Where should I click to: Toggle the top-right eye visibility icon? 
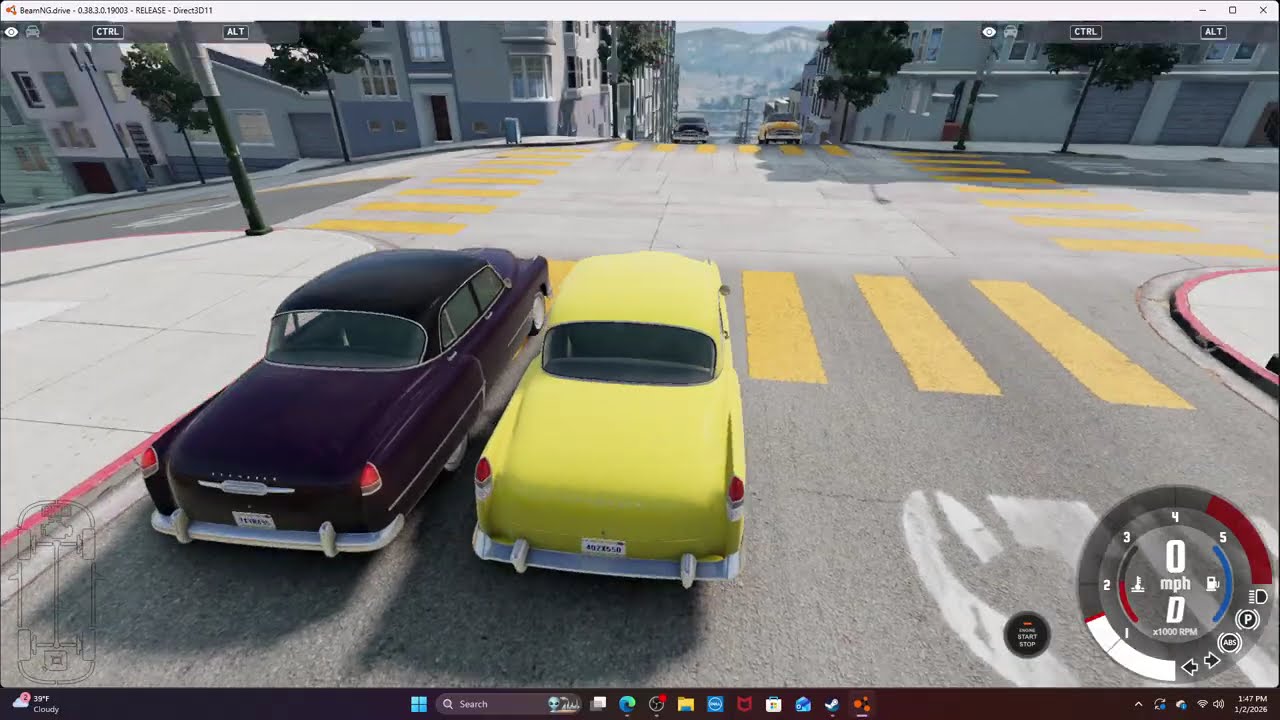click(x=989, y=32)
